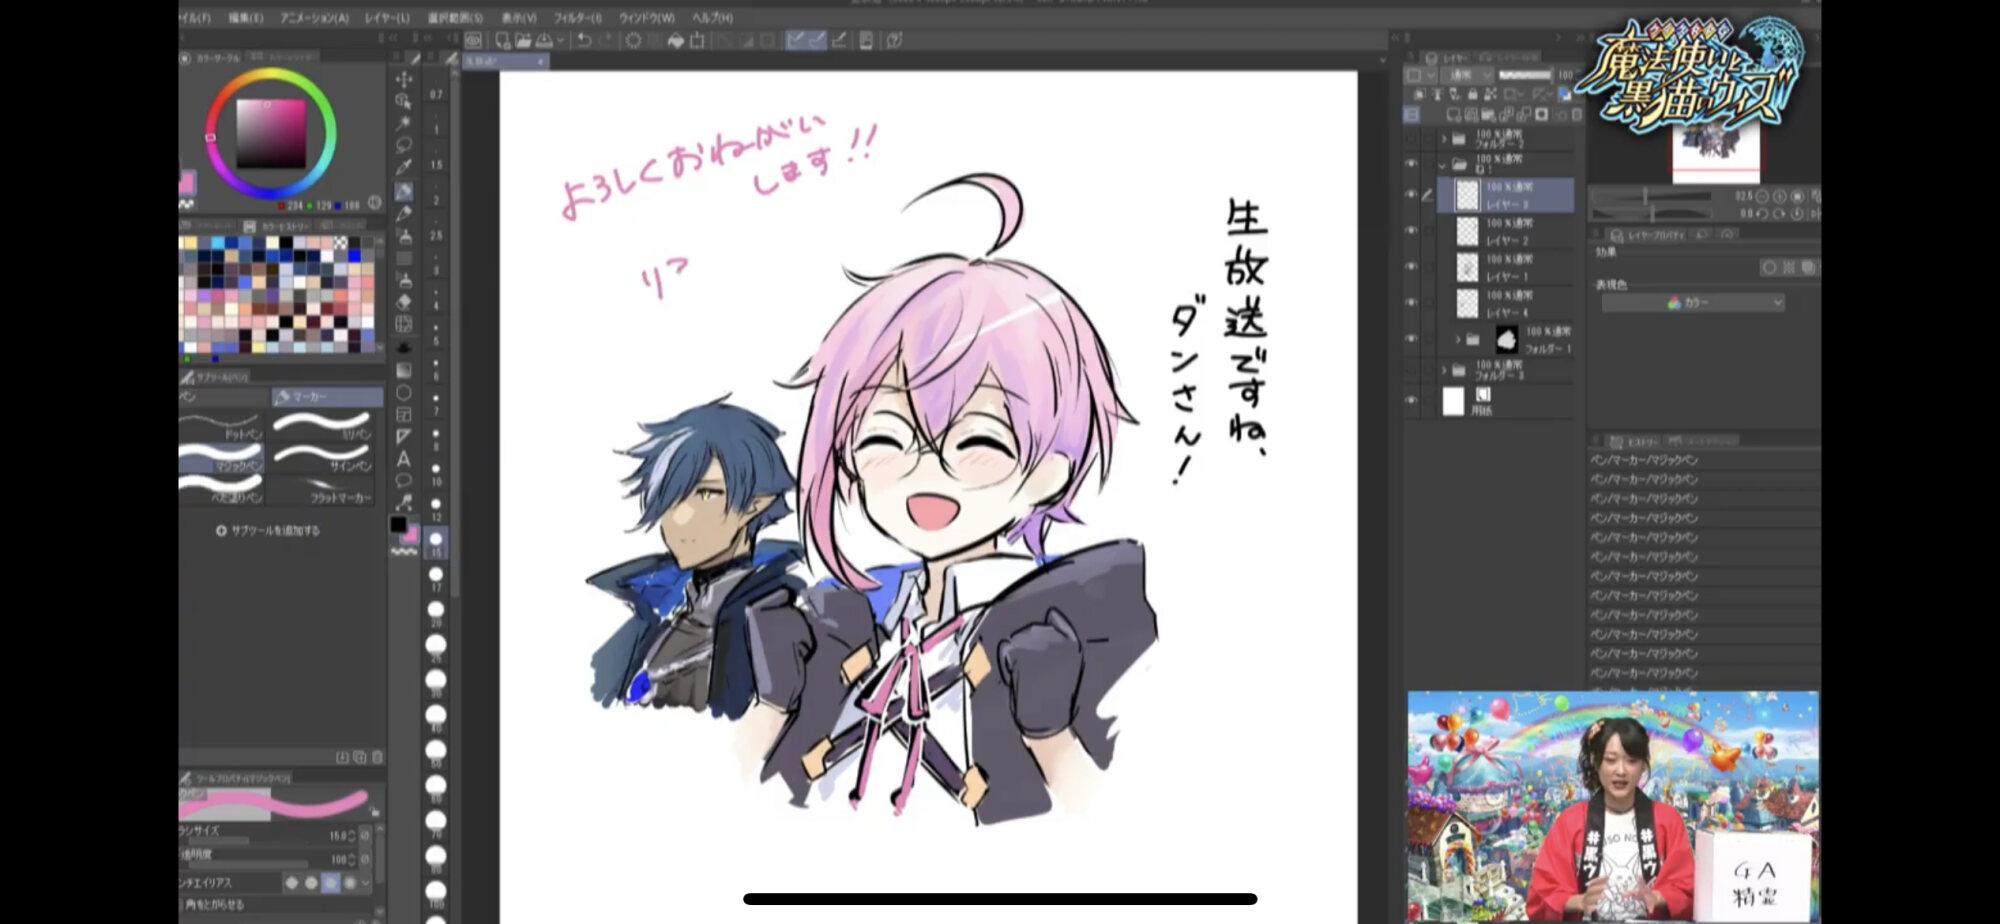Click the Scale/Rotate transform icon

pos(697,40)
